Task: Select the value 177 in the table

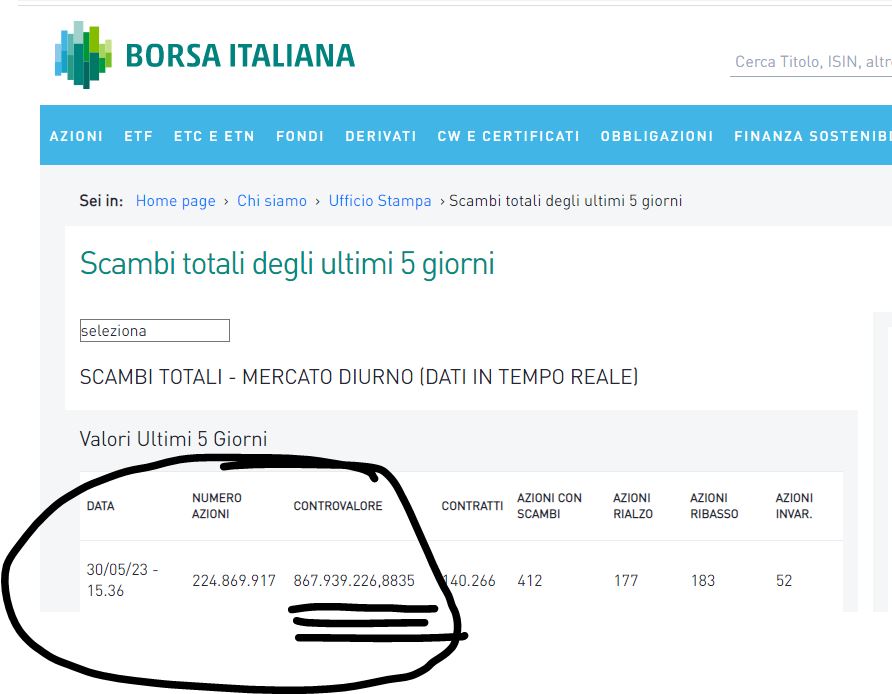Action: point(626,580)
